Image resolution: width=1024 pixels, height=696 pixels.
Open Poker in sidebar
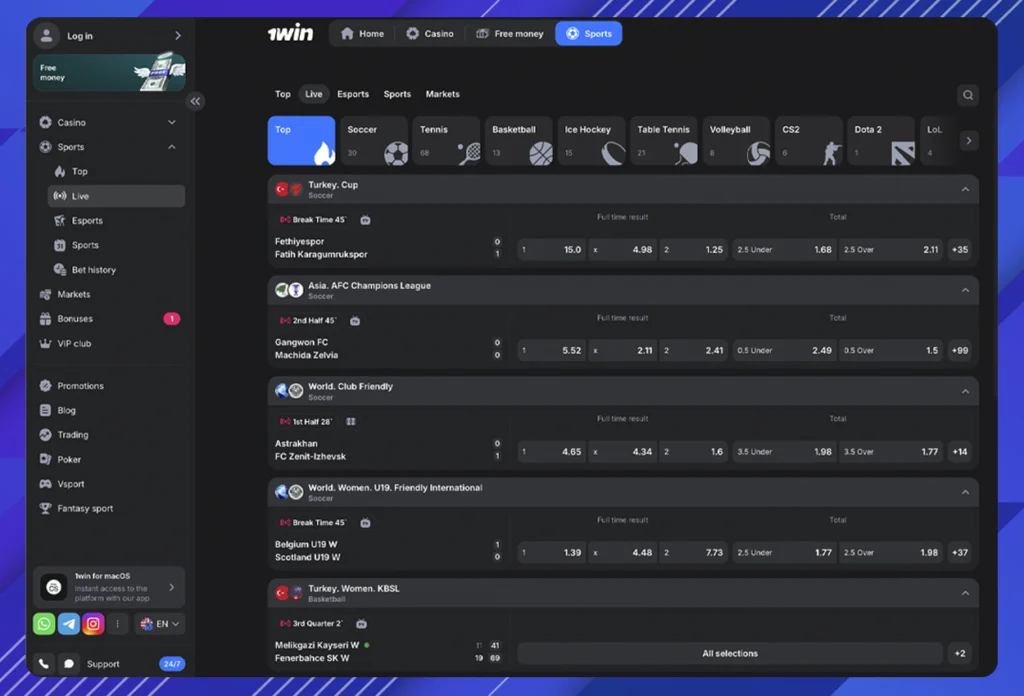click(109, 460)
